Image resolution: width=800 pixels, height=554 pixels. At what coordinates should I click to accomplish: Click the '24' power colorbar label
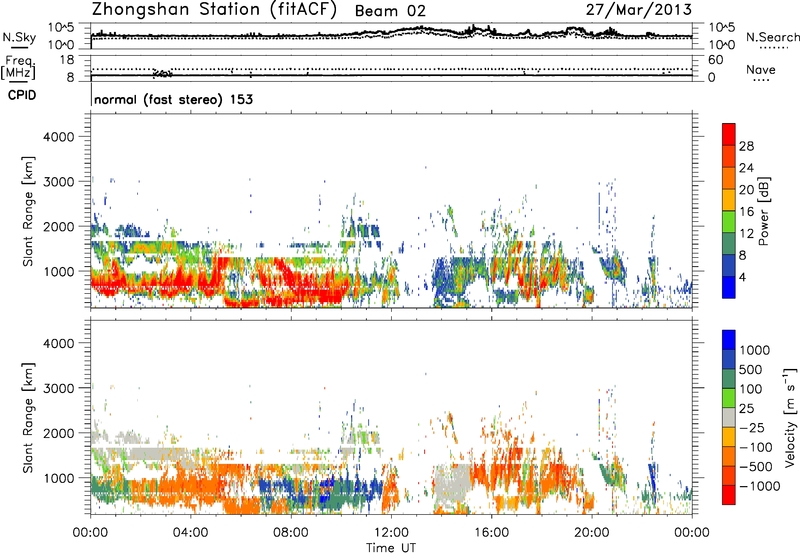[746, 168]
